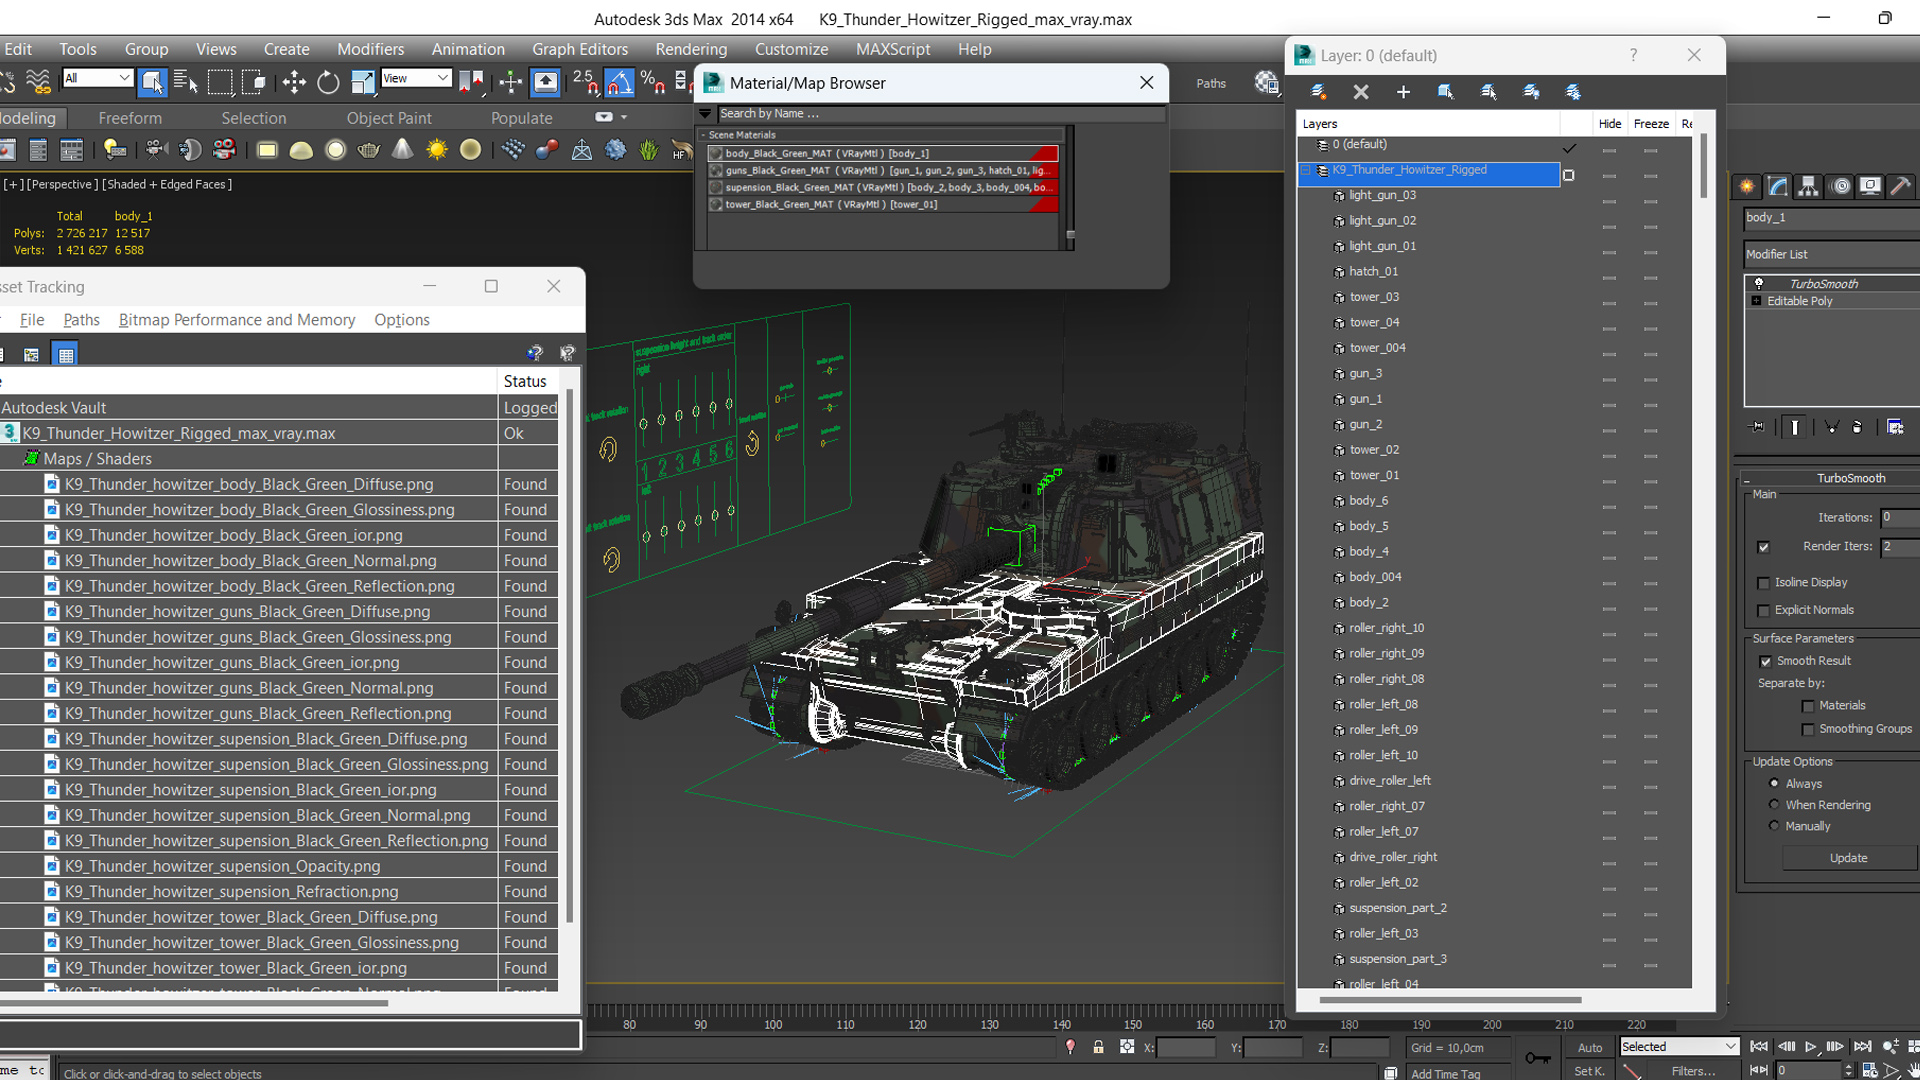The width and height of the screenshot is (1920, 1080).
Task: Click body_Black_Green_MAT material swatch row
Action: coord(883,153)
